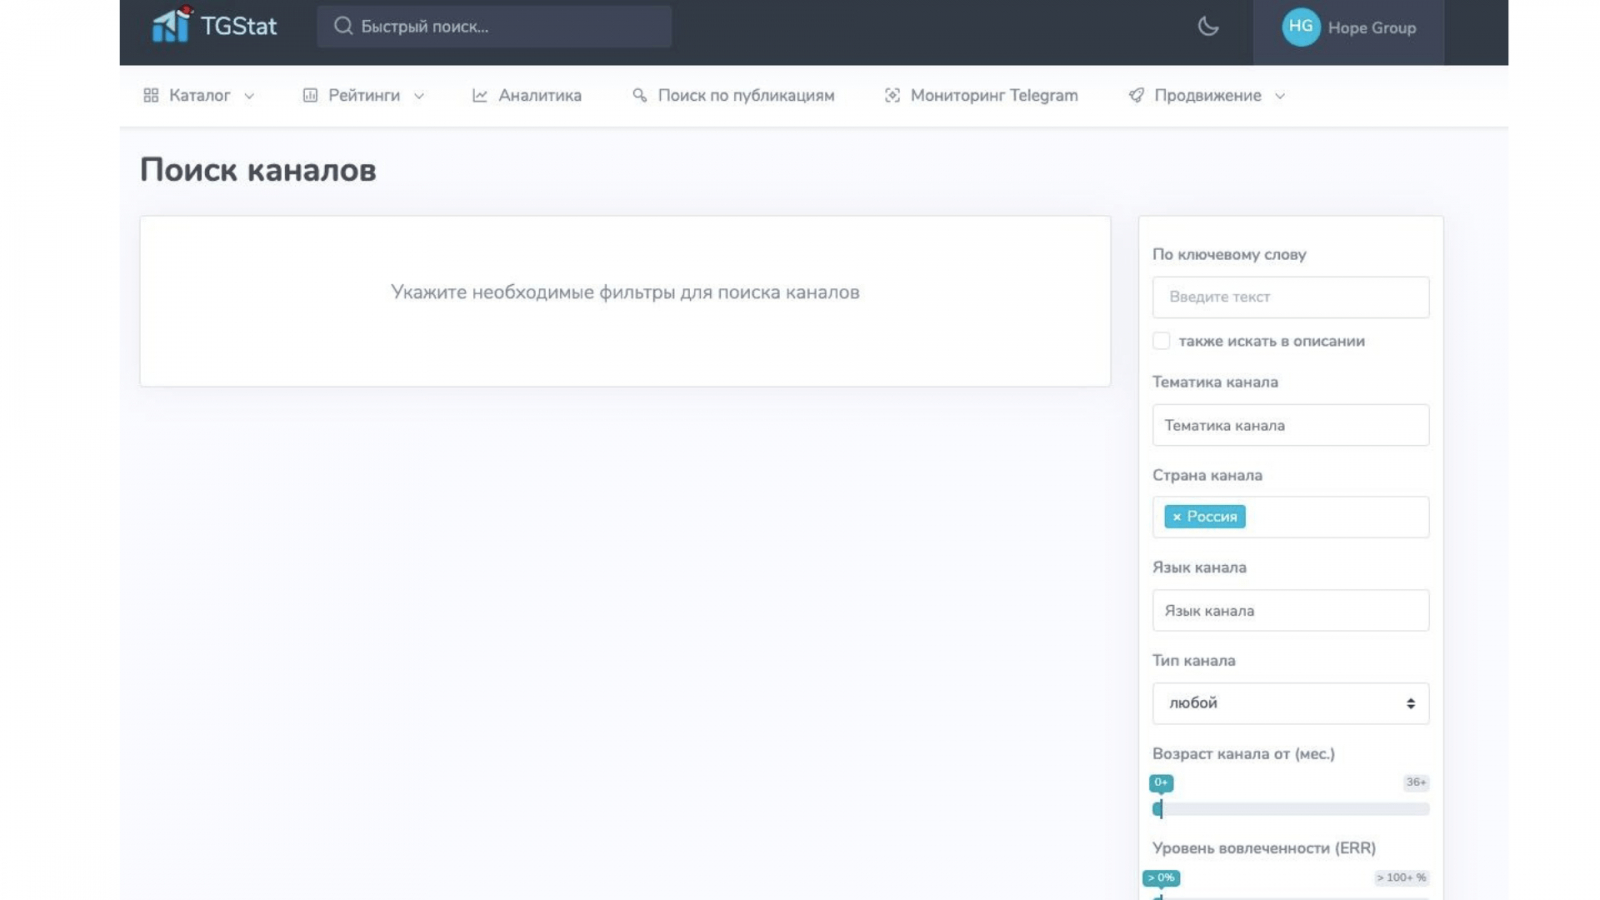The height and width of the screenshot is (900, 1600).
Task: Click the TGStat logo icon
Action: pos(171,24)
